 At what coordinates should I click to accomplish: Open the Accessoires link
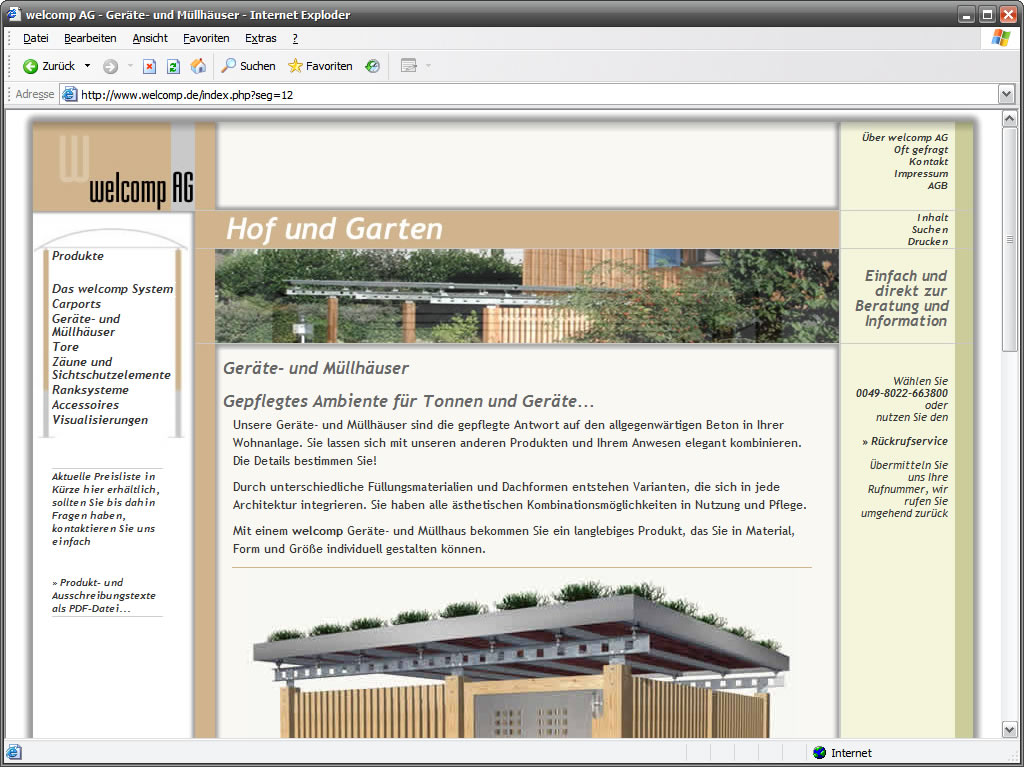click(85, 405)
